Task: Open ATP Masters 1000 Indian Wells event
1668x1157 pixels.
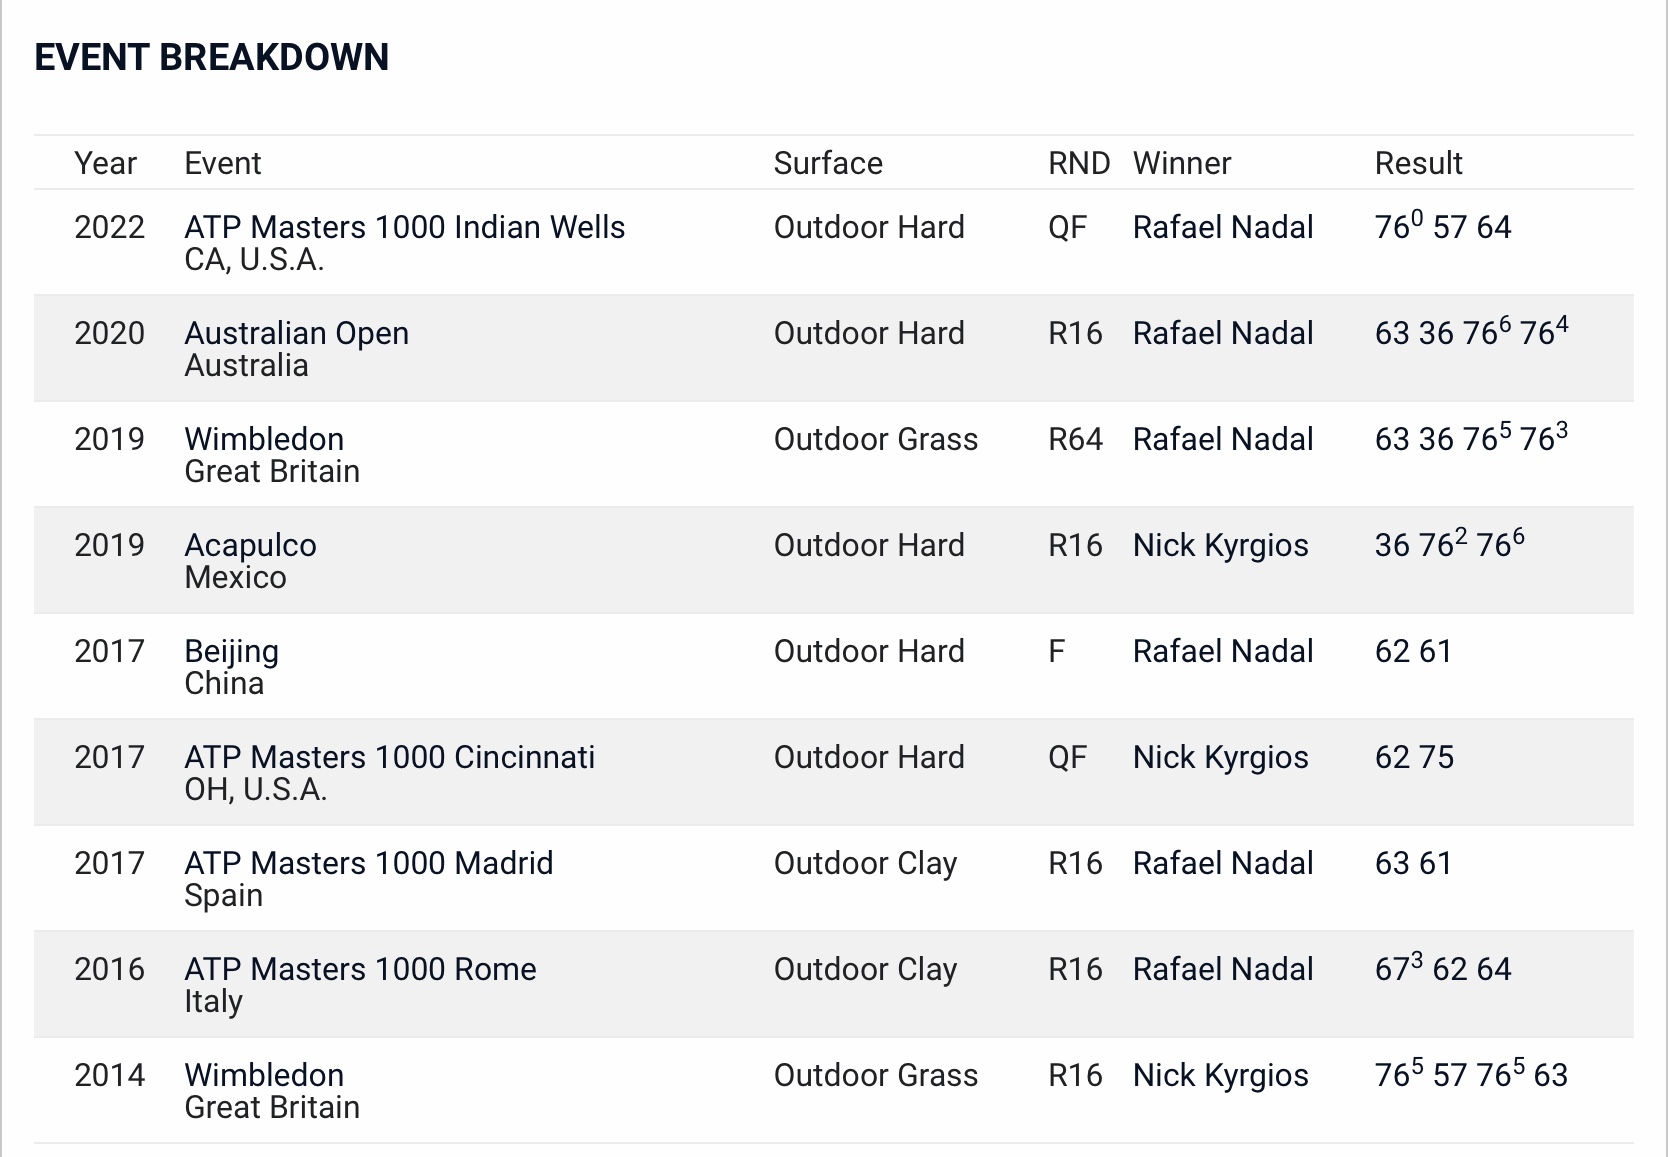Action: [x=405, y=227]
